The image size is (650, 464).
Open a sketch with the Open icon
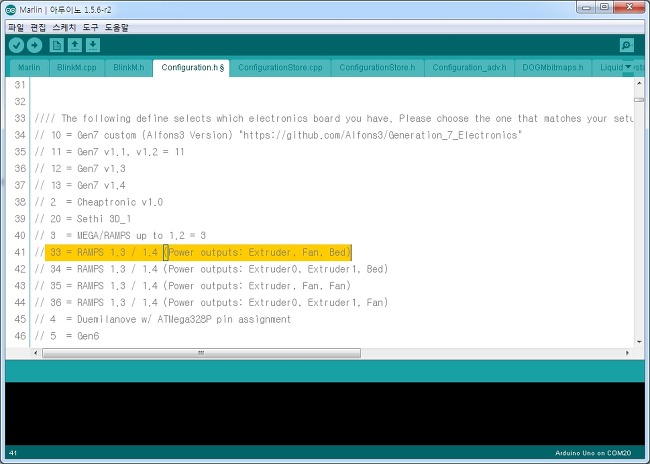point(75,45)
